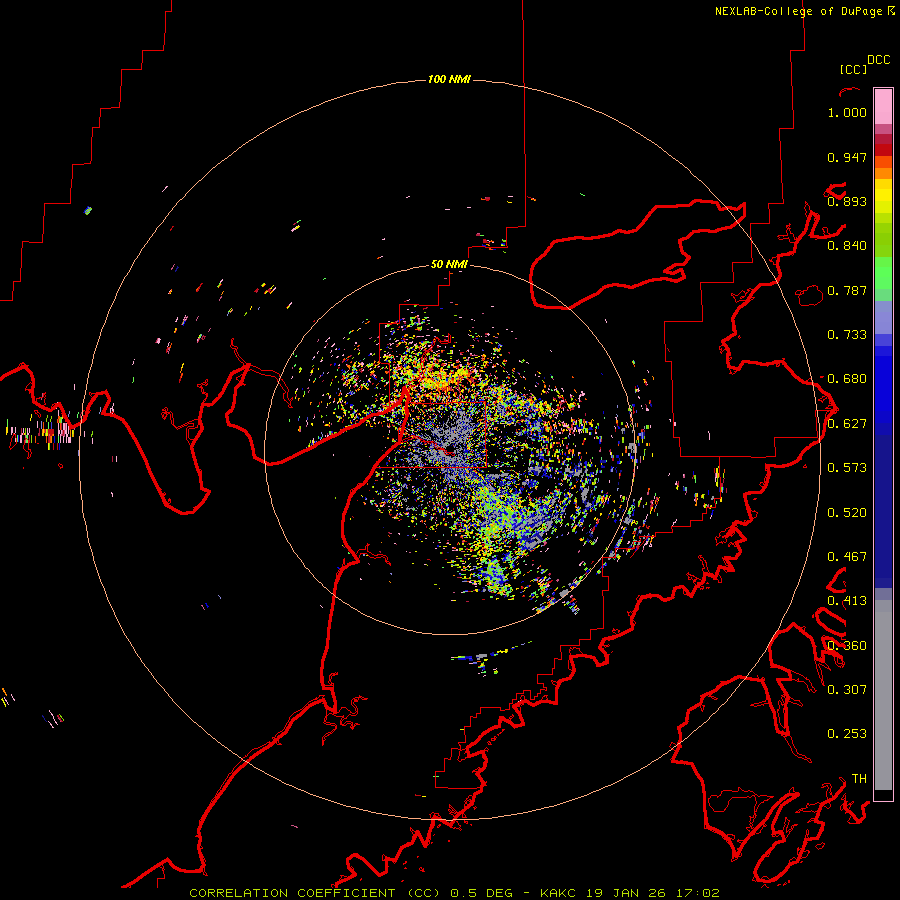The image size is (900, 900).
Task: Click the 100 NMI range ring label
Action: coord(449,79)
